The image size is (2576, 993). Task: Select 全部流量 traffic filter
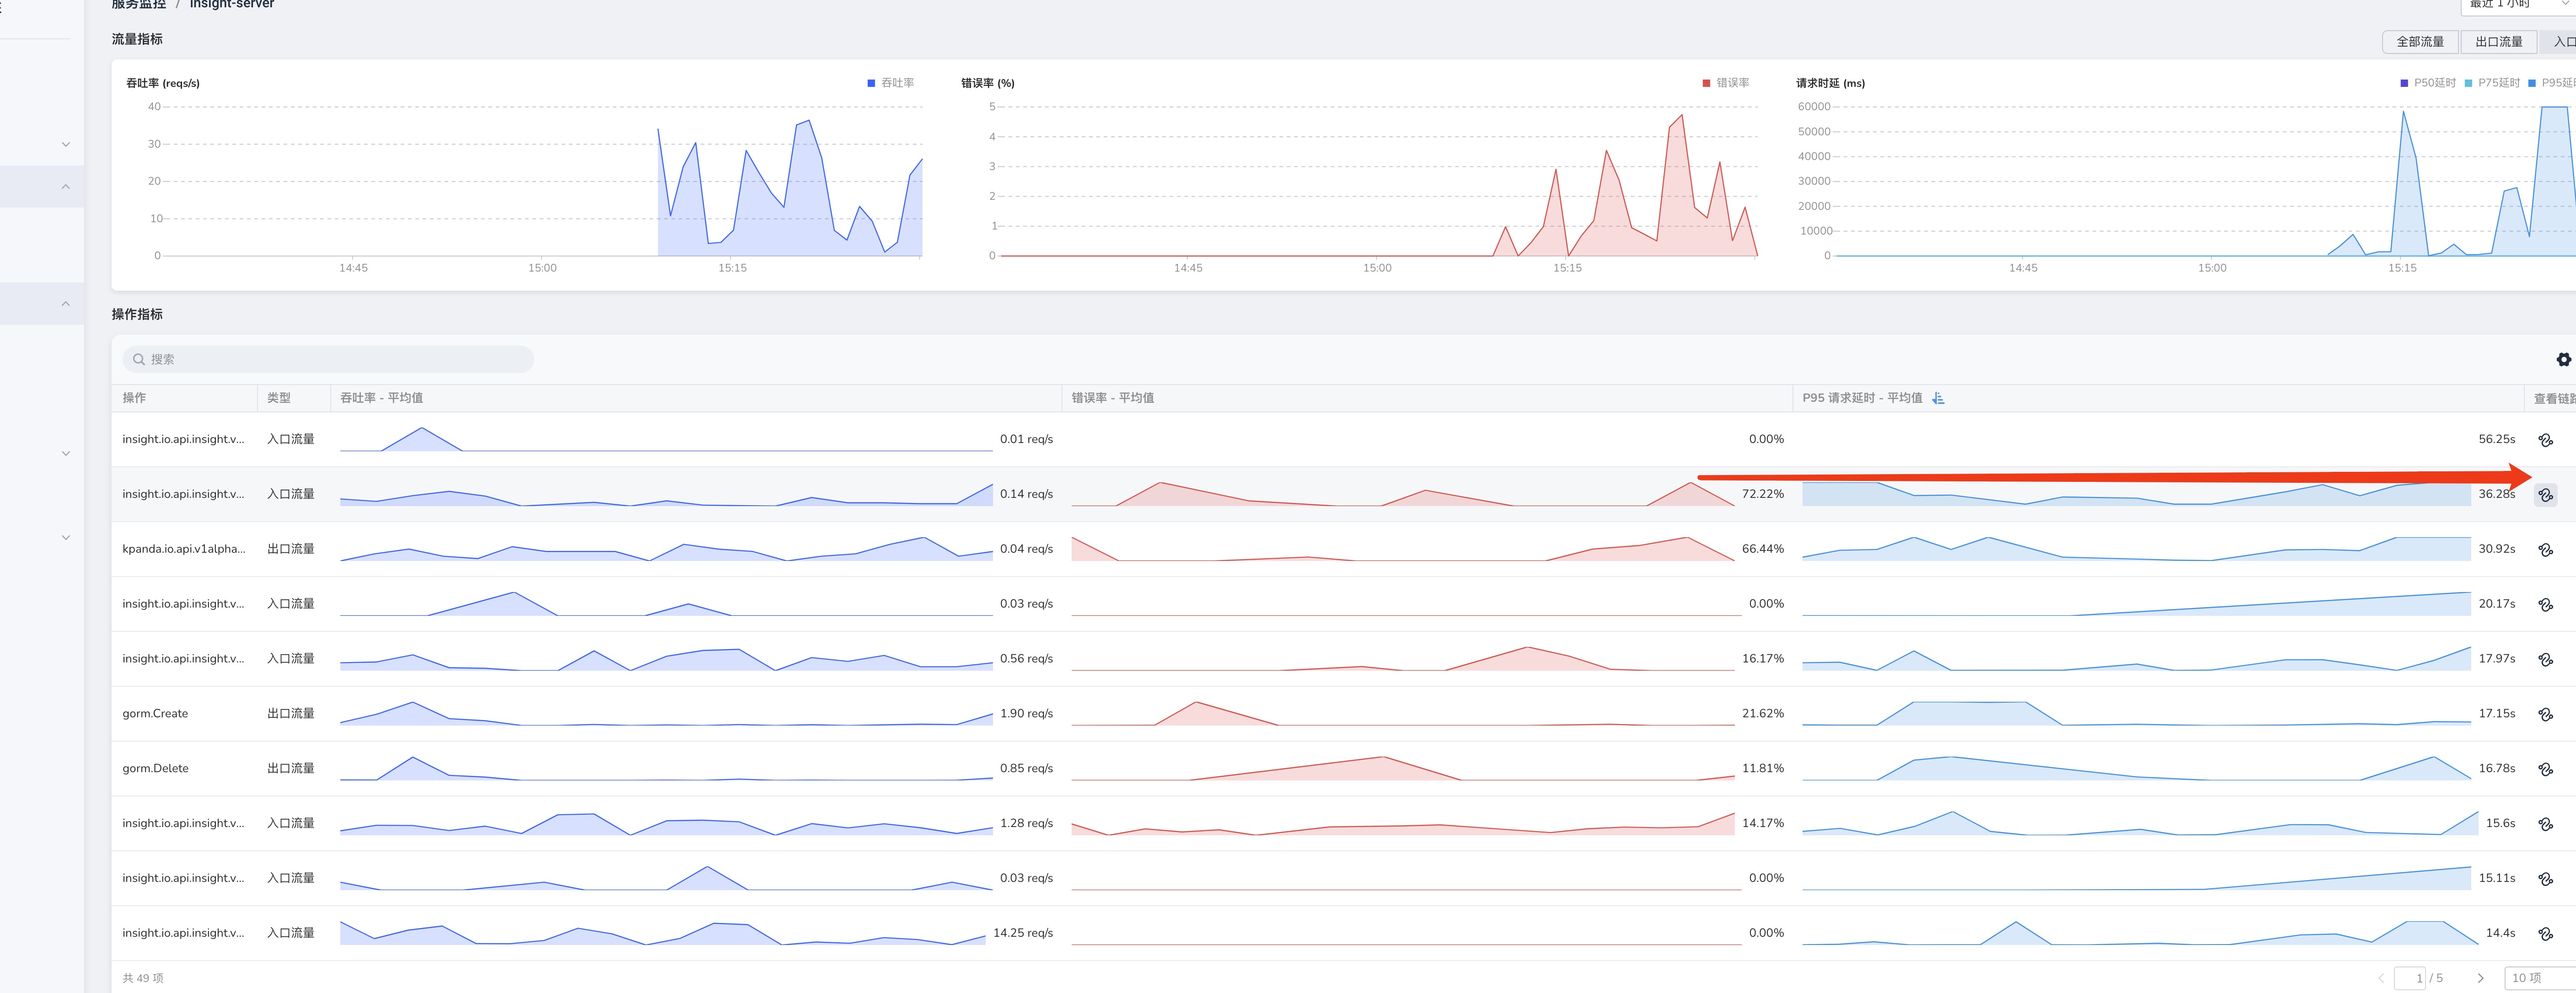click(x=2419, y=42)
